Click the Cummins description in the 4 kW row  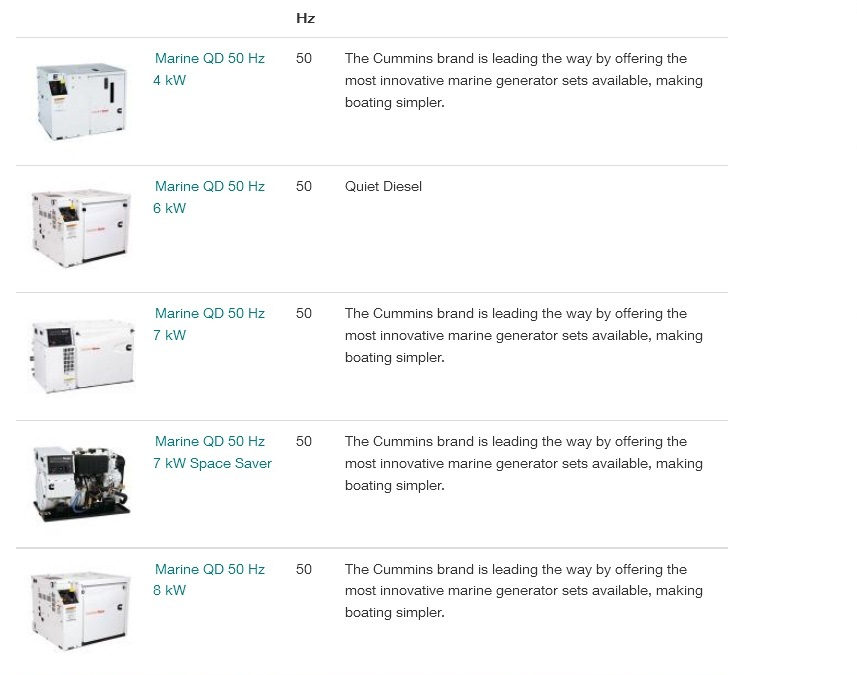(524, 80)
